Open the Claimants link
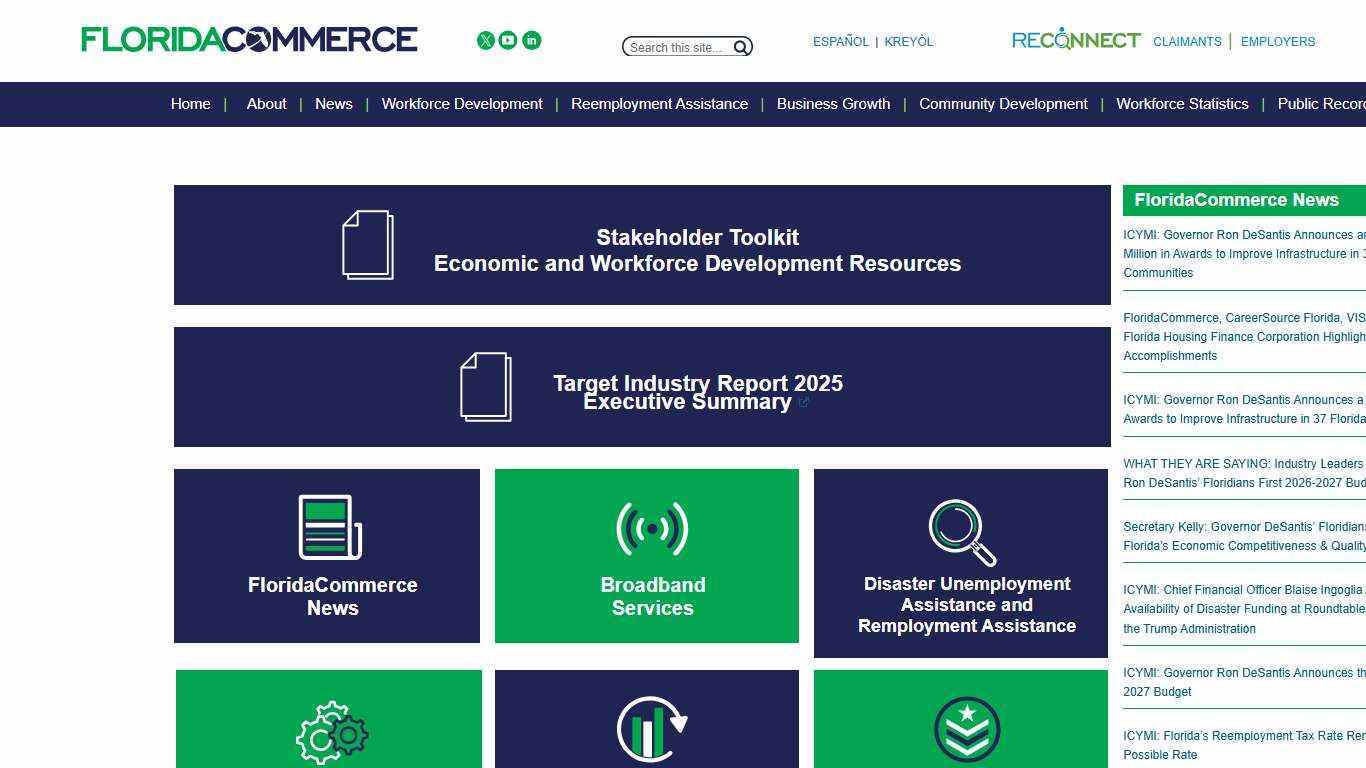This screenshot has height=768, width=1366. click(1187, 42)
